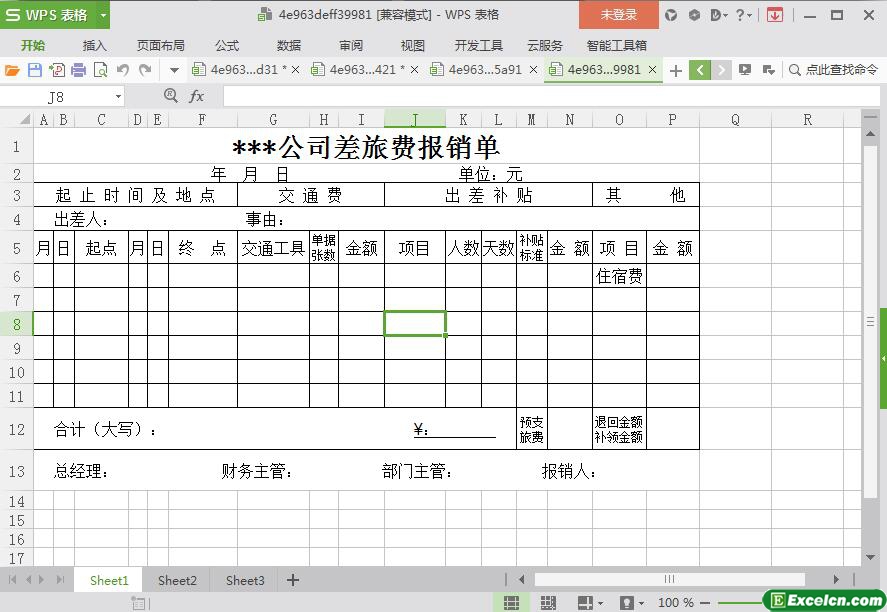
Task: Open a new document tab with plus
Action: click(x=676, y=70)
